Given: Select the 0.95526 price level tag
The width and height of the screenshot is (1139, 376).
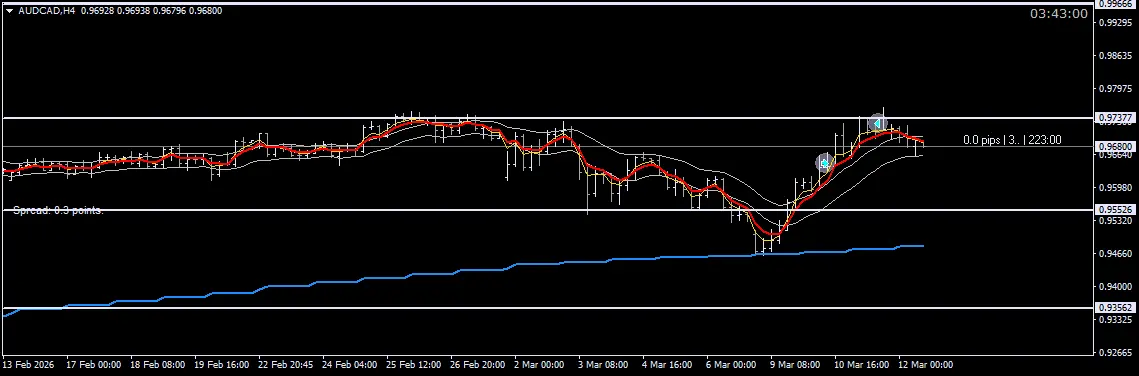Looking at the screenshot, I should click(1116, 210).
